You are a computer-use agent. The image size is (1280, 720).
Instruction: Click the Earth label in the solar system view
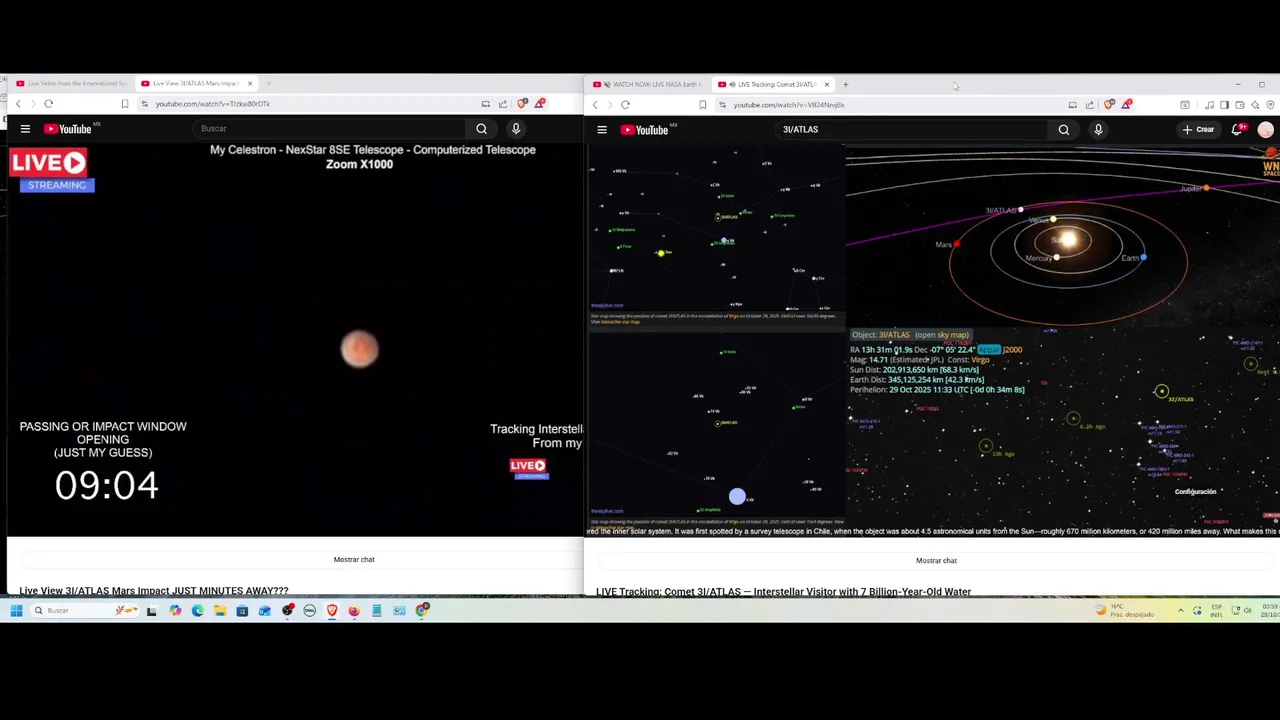pos(1129,258)
